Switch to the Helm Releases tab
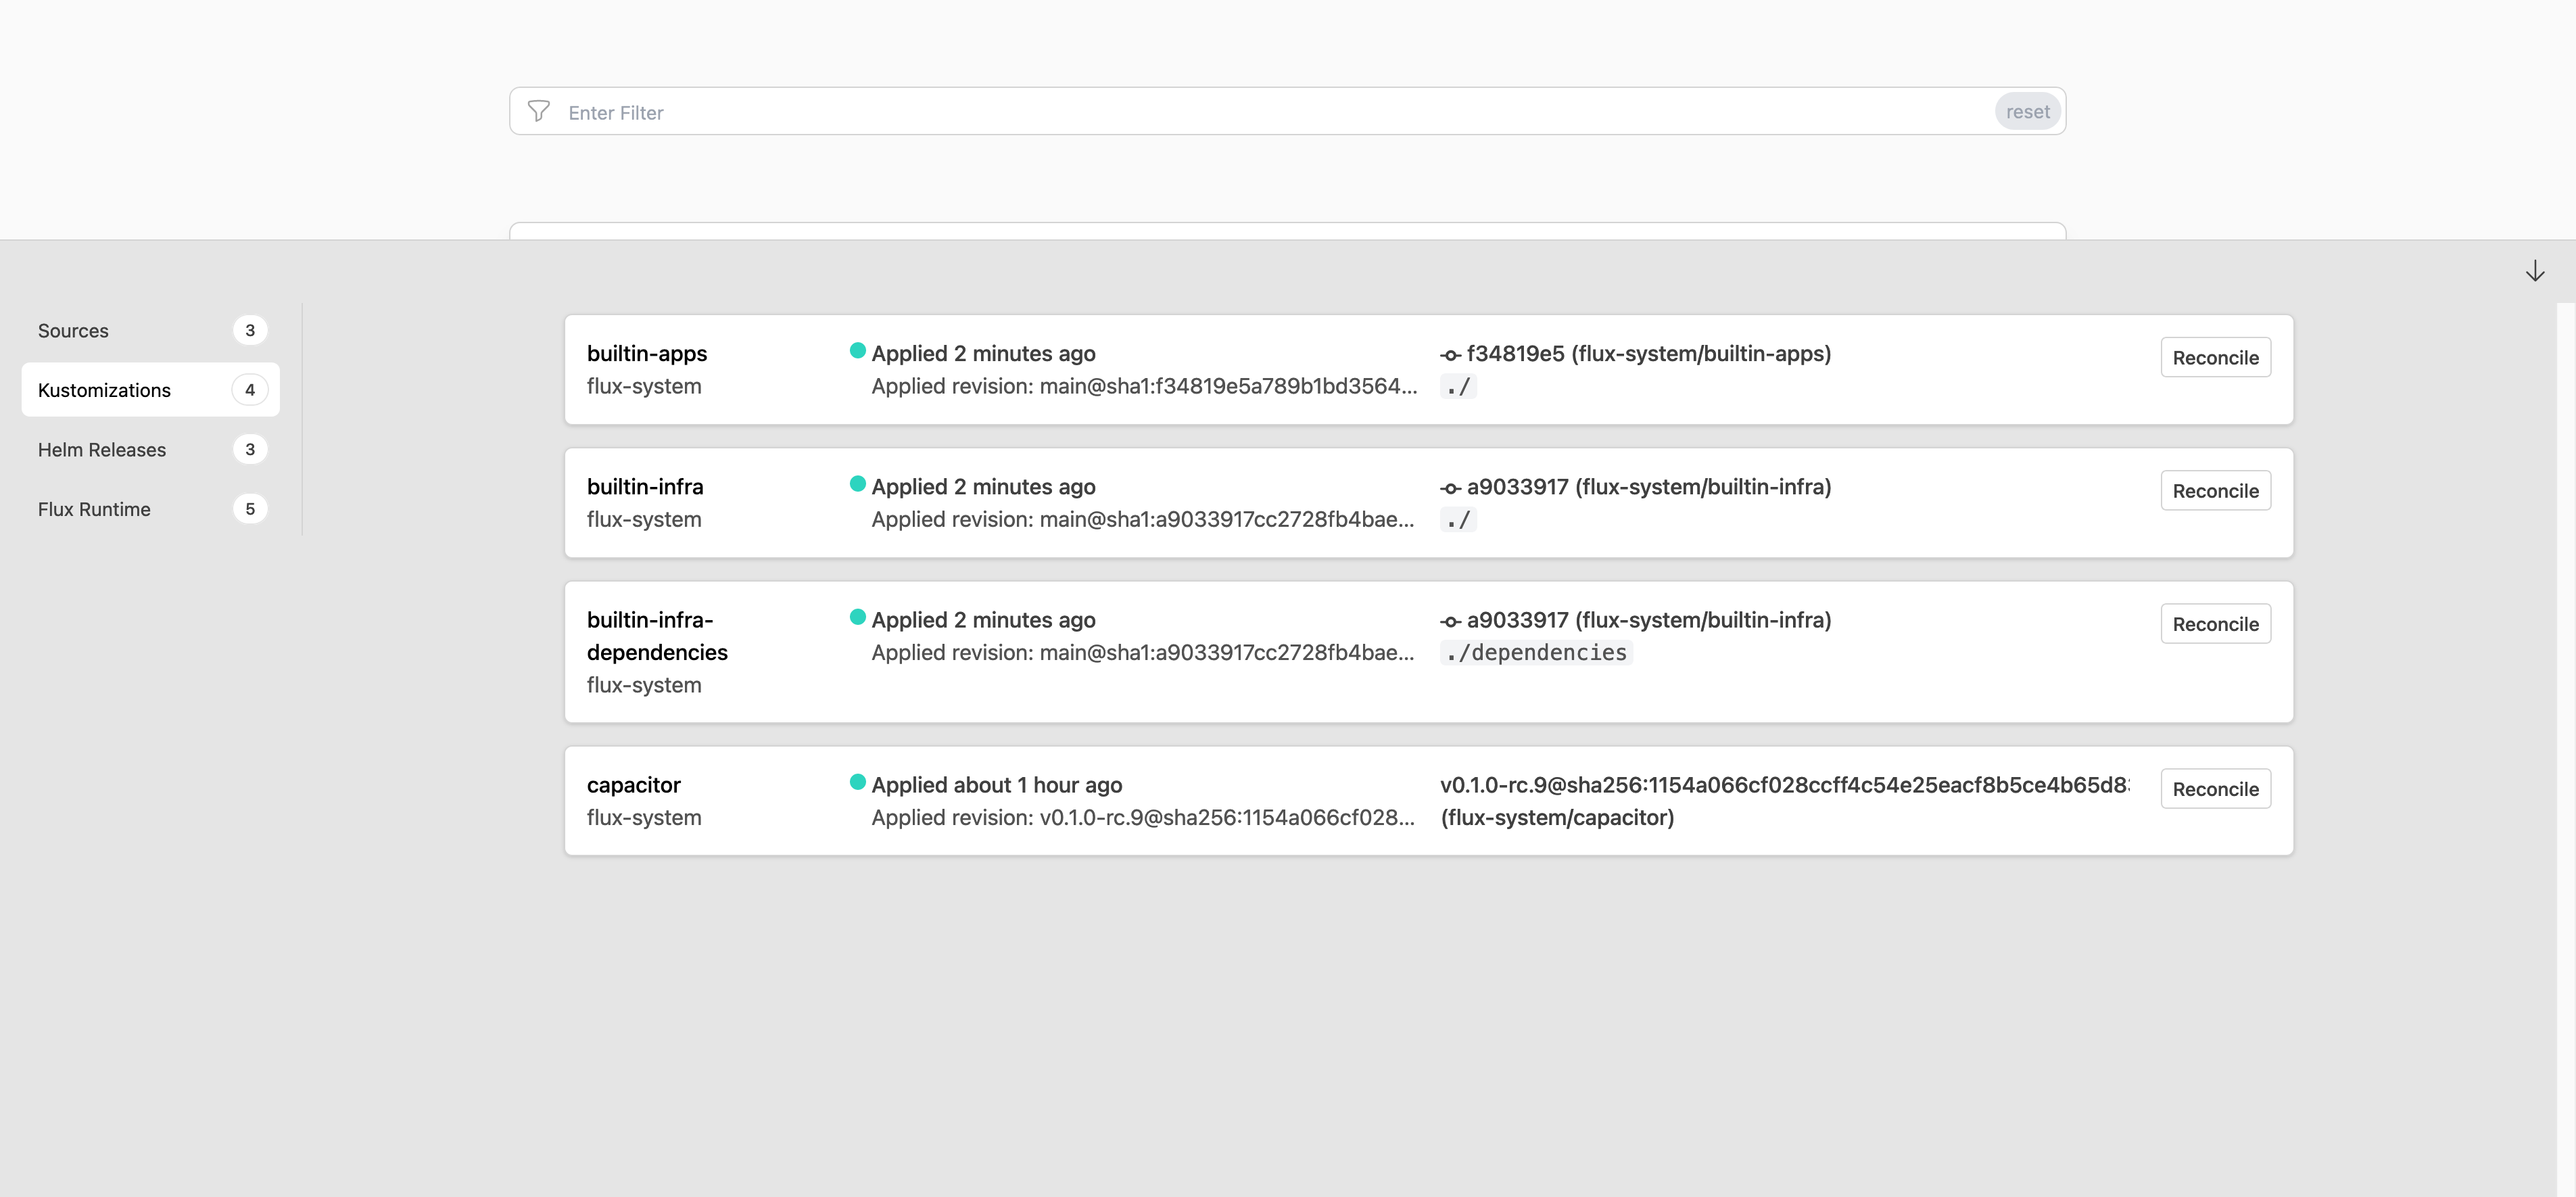This screenshot has height=1197, width=2576. (102, 449)
